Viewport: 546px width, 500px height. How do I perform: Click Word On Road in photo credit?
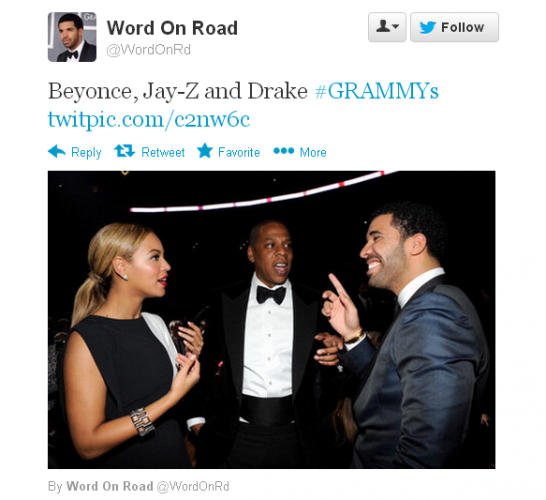tap(110, 486)
